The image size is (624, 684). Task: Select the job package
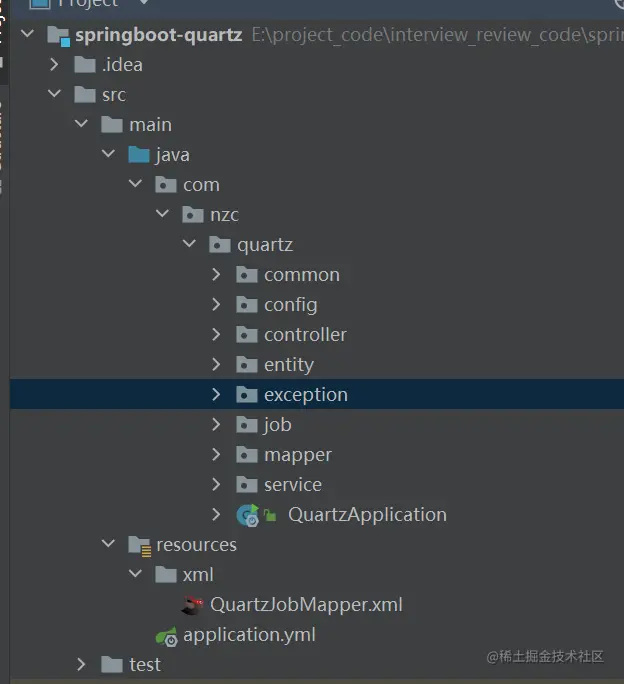pyautogui.click(x=277, y=425)
